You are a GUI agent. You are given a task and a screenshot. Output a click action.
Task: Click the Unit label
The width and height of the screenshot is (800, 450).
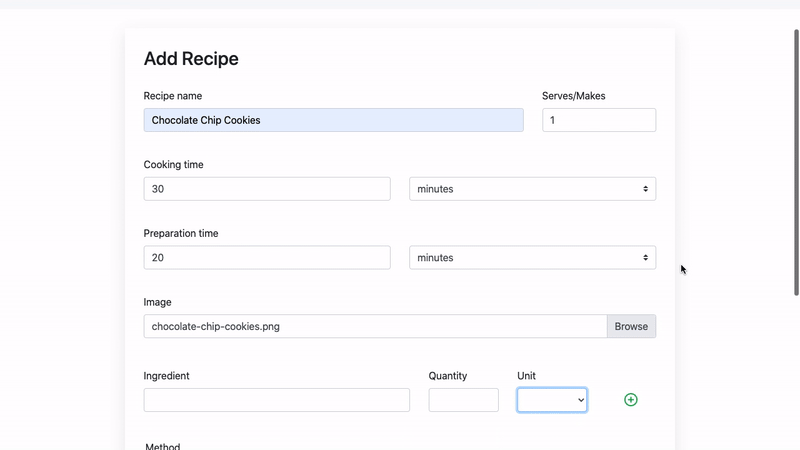pos(527,376)
